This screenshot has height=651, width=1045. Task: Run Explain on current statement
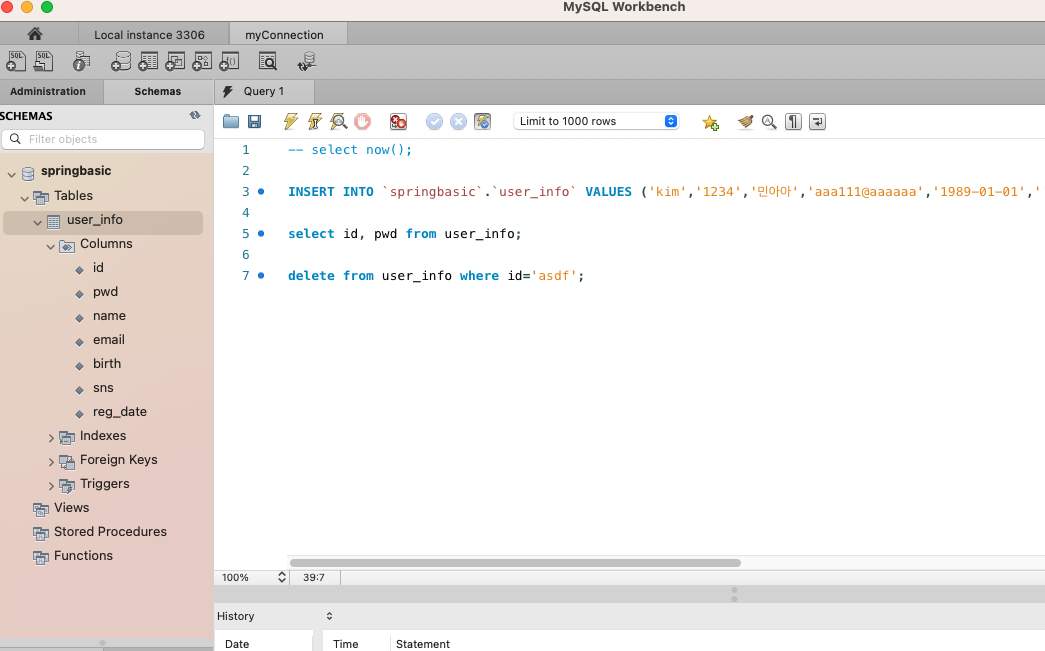pyautogui.click(x=339, y=121)
